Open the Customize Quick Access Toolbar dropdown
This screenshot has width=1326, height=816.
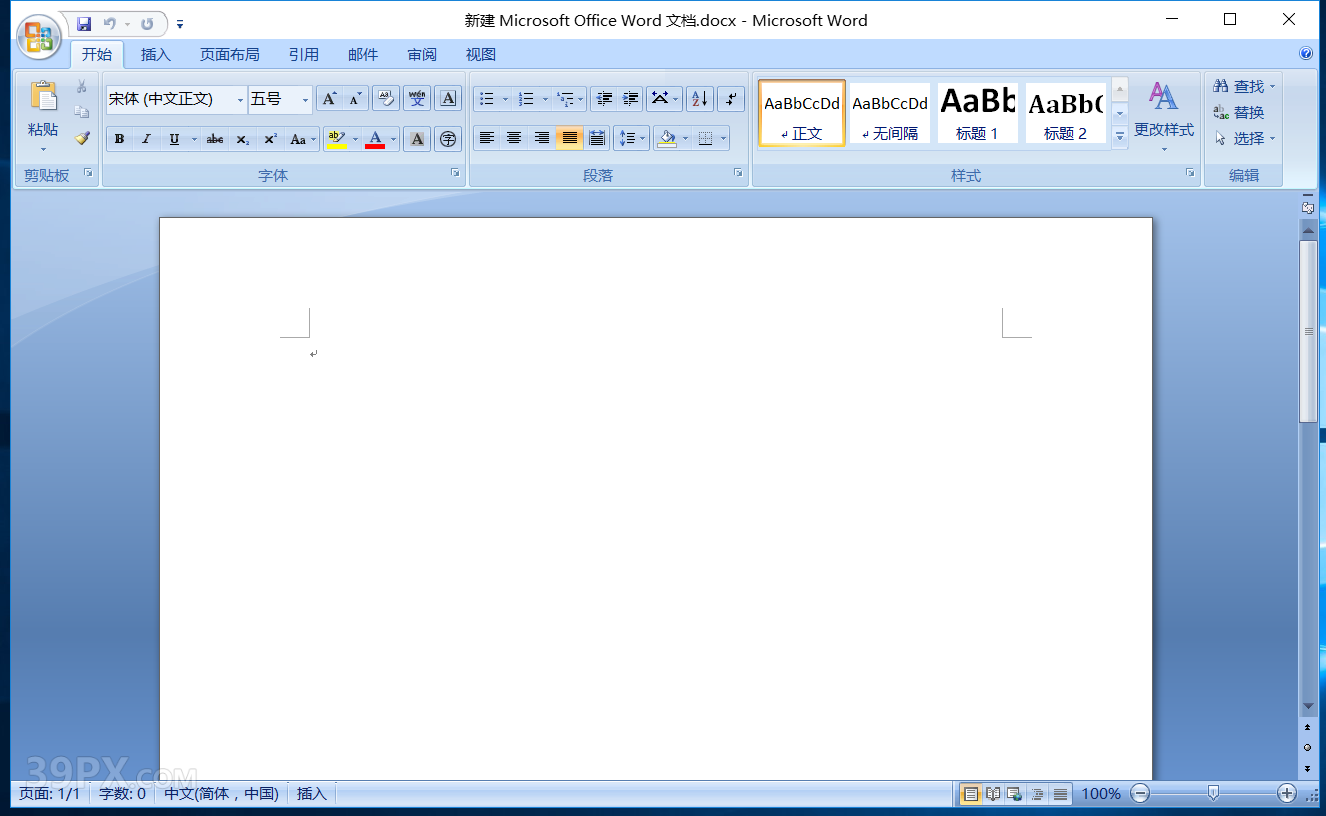coord(180,23)
